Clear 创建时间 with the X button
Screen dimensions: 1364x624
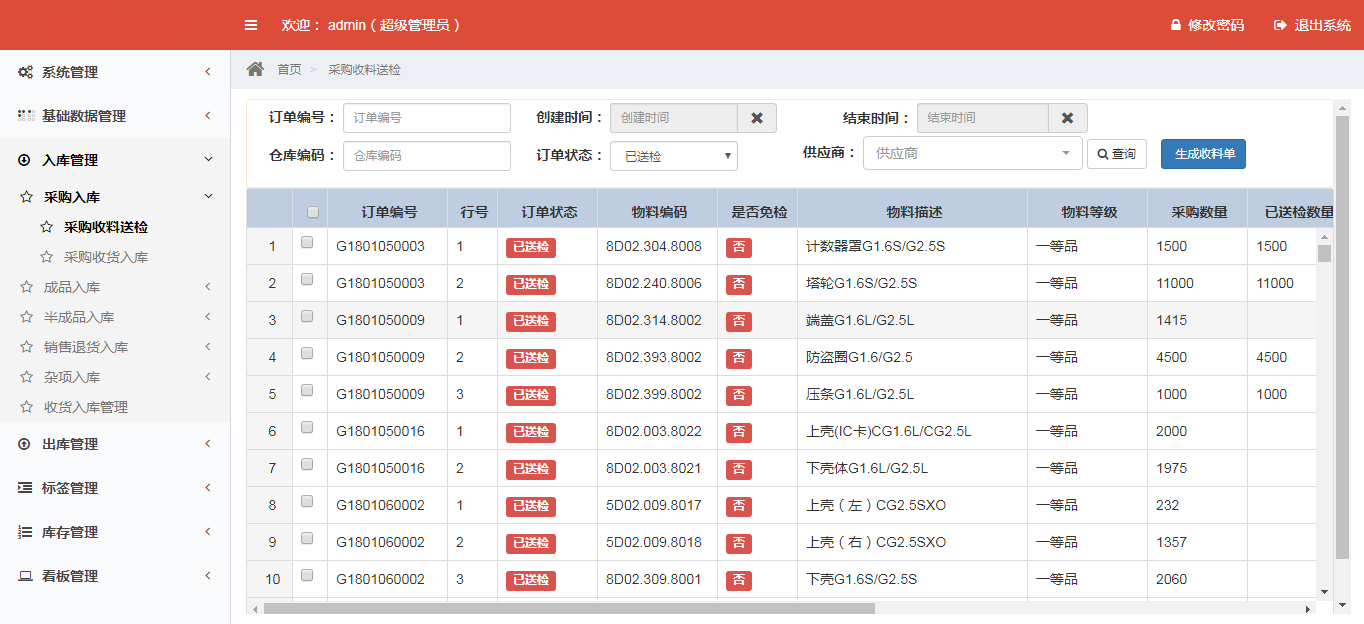click(x=757, y=118)
